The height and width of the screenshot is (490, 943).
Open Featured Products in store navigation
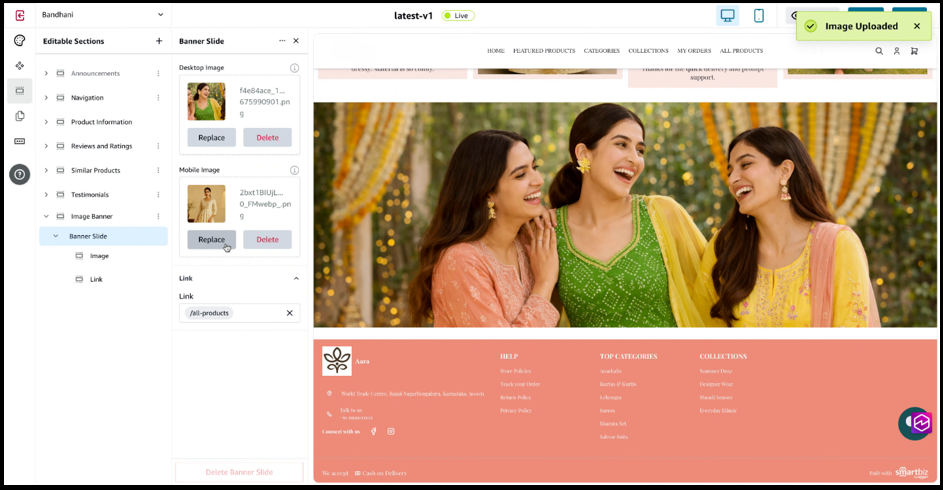pyautogui.click(x=543, y=51)
